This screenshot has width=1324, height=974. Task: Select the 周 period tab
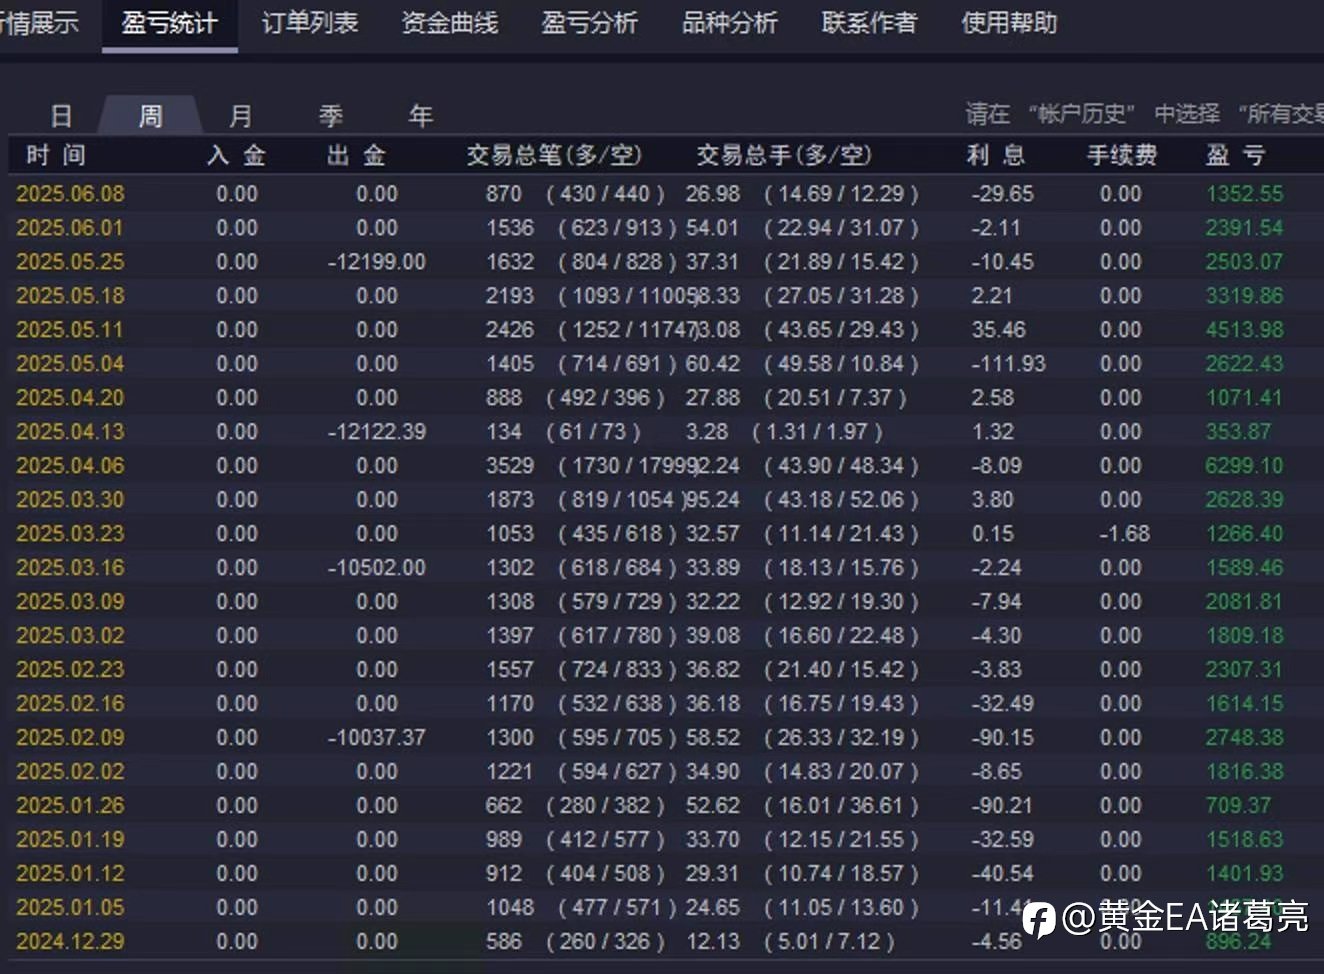coord(150,116)
